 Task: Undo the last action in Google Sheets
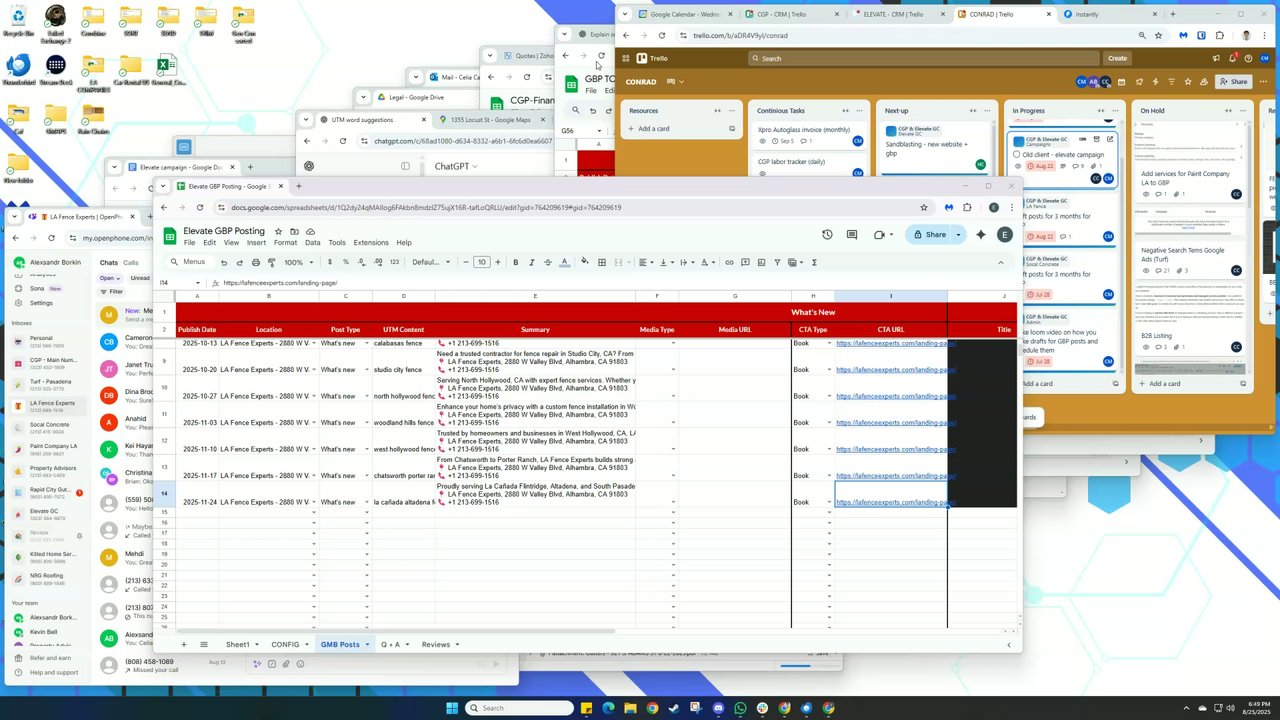click(223, 262)
